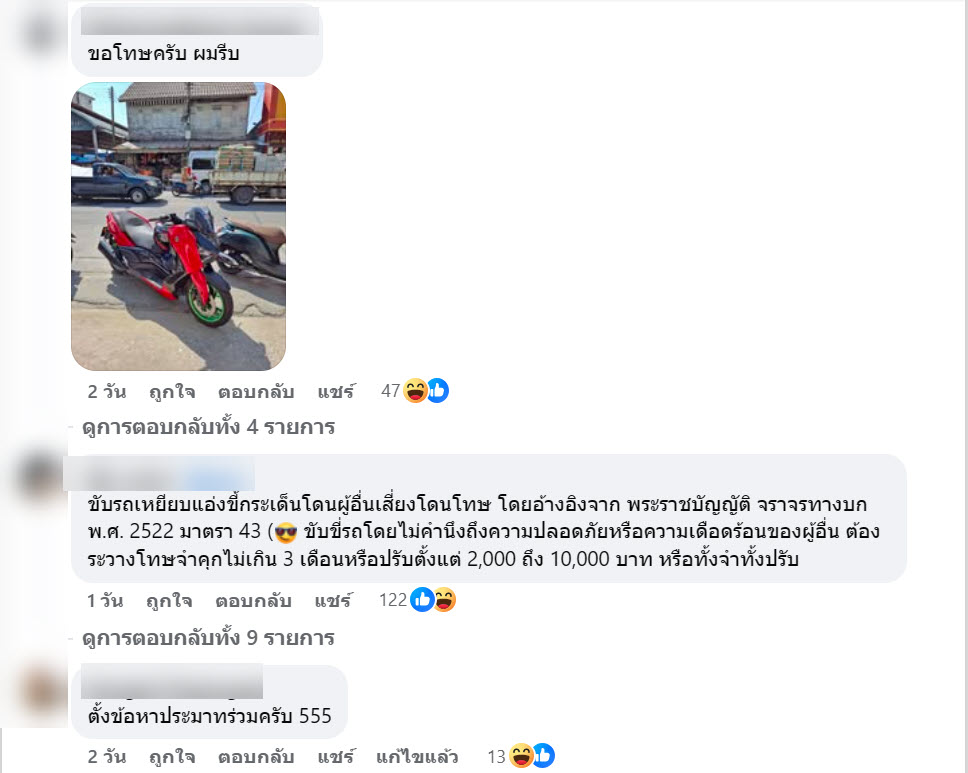The image size is (968, 773).
Task: Click the haha reaction beside count 13
Action: tap(521, 756)
